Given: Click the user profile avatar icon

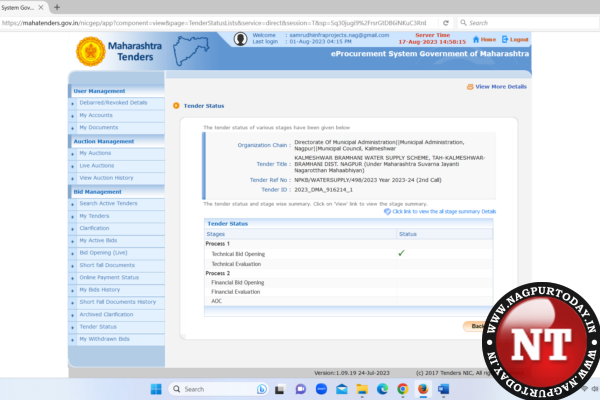Looking at the screenshot, I should (x=240, y=39).
